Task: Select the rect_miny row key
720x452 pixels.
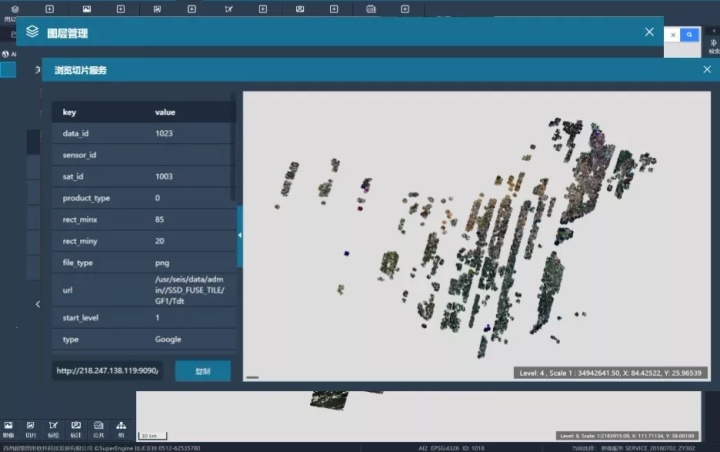Action: (80, 241)
